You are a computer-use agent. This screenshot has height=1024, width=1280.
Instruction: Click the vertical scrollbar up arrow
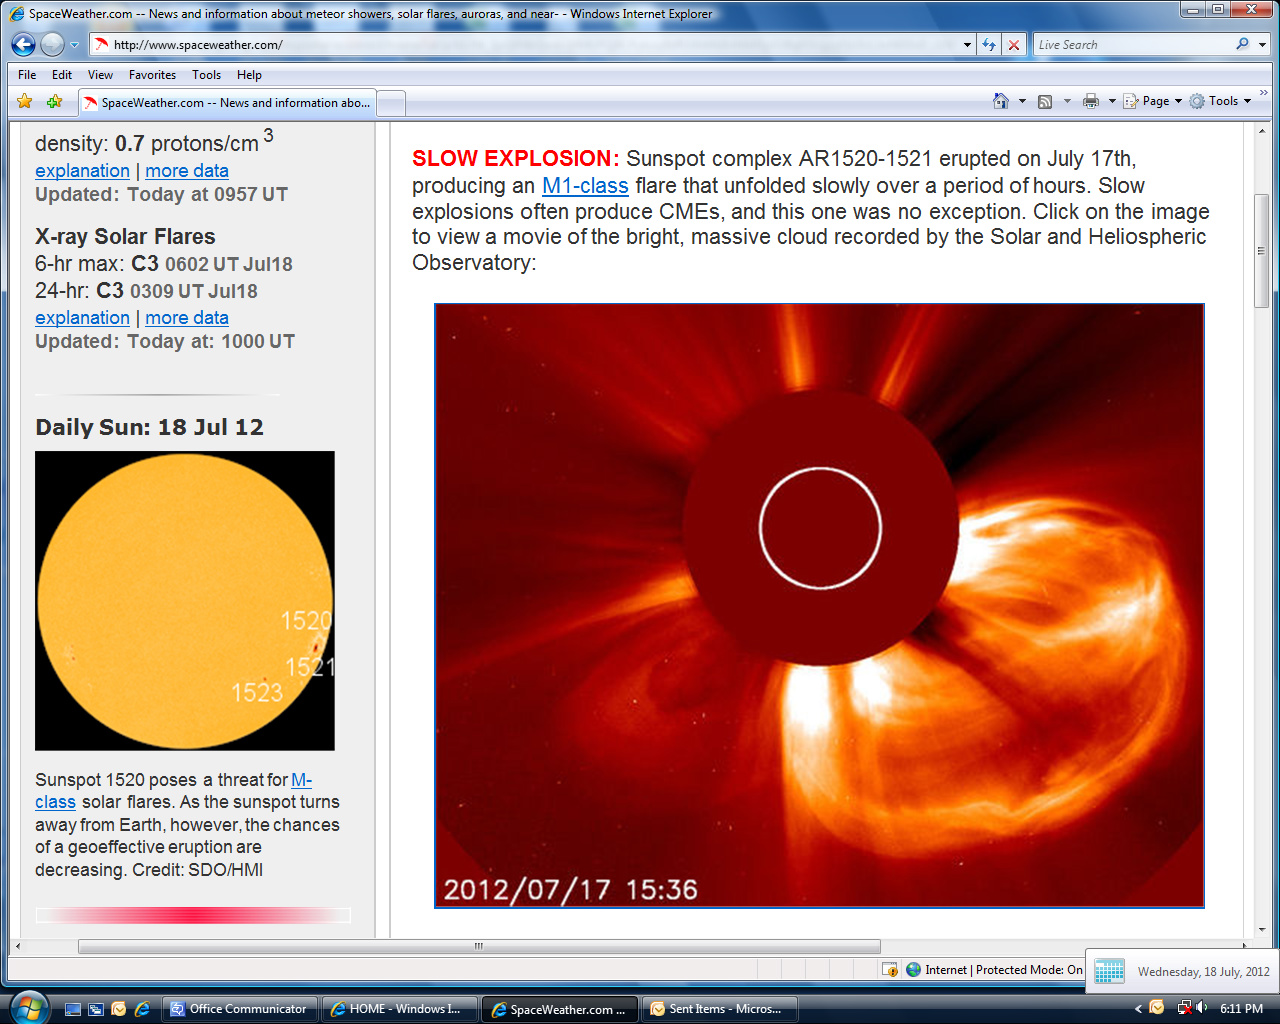[x=1262, y=130]
